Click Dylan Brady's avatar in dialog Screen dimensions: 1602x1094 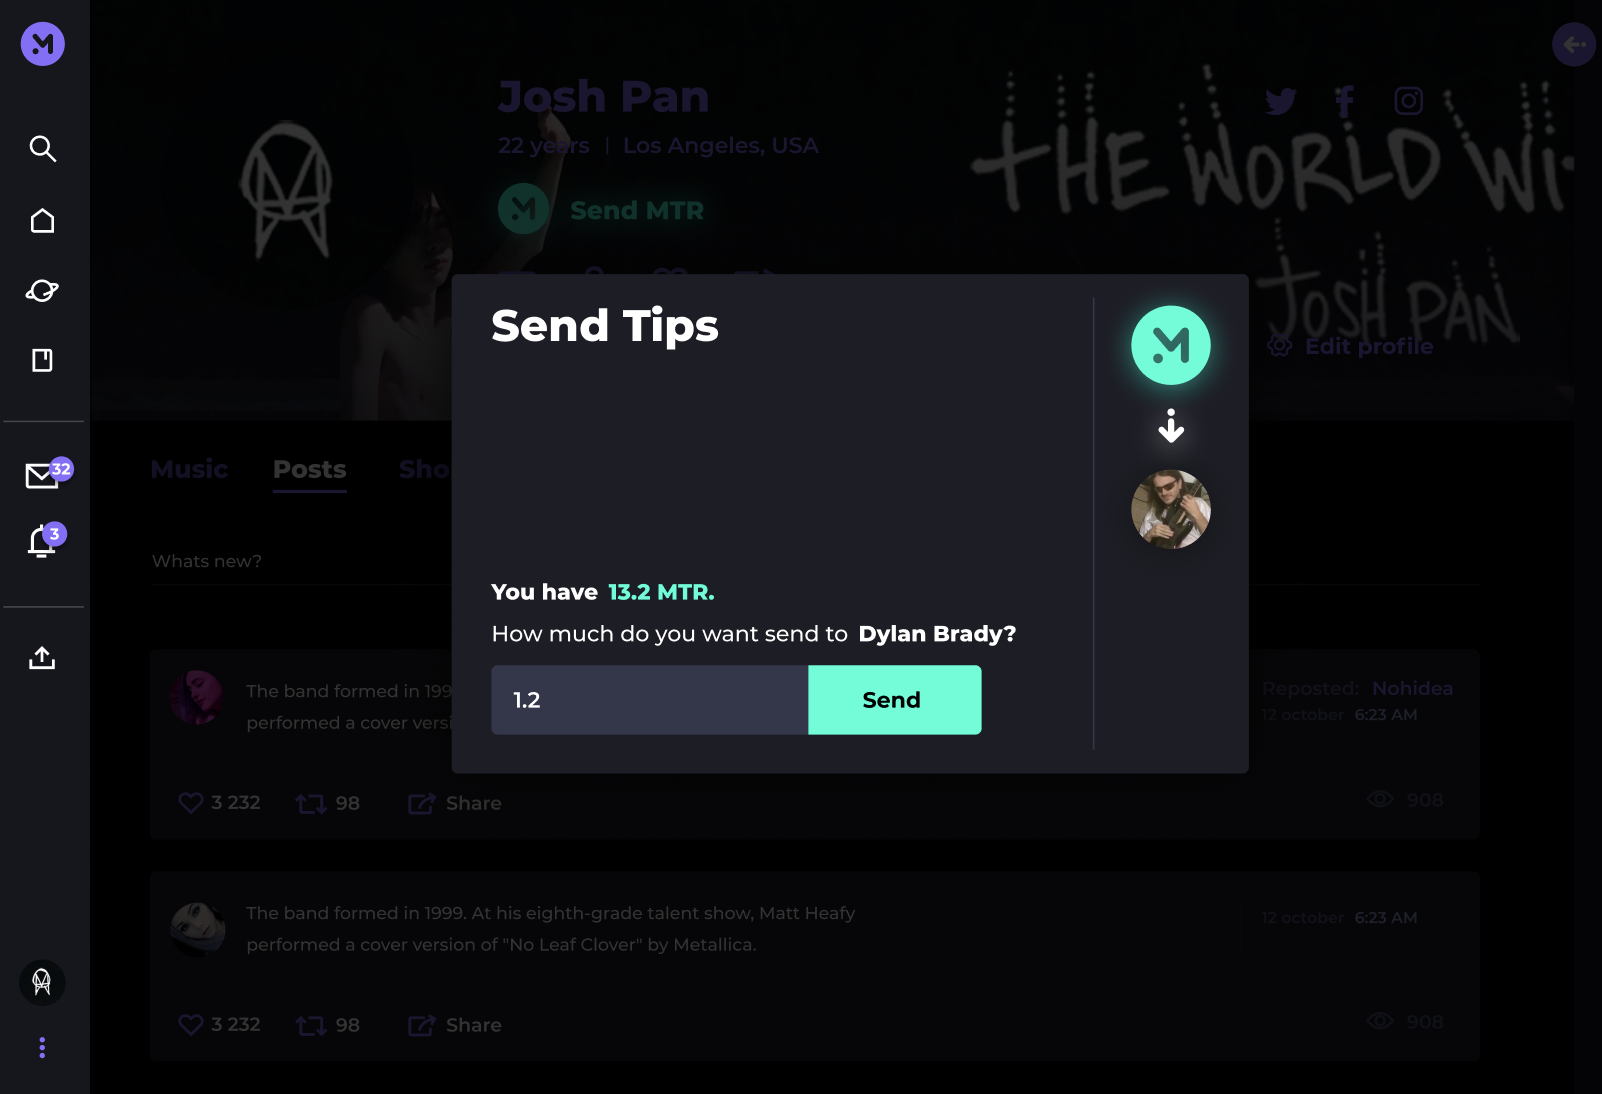coord(1171,510)
